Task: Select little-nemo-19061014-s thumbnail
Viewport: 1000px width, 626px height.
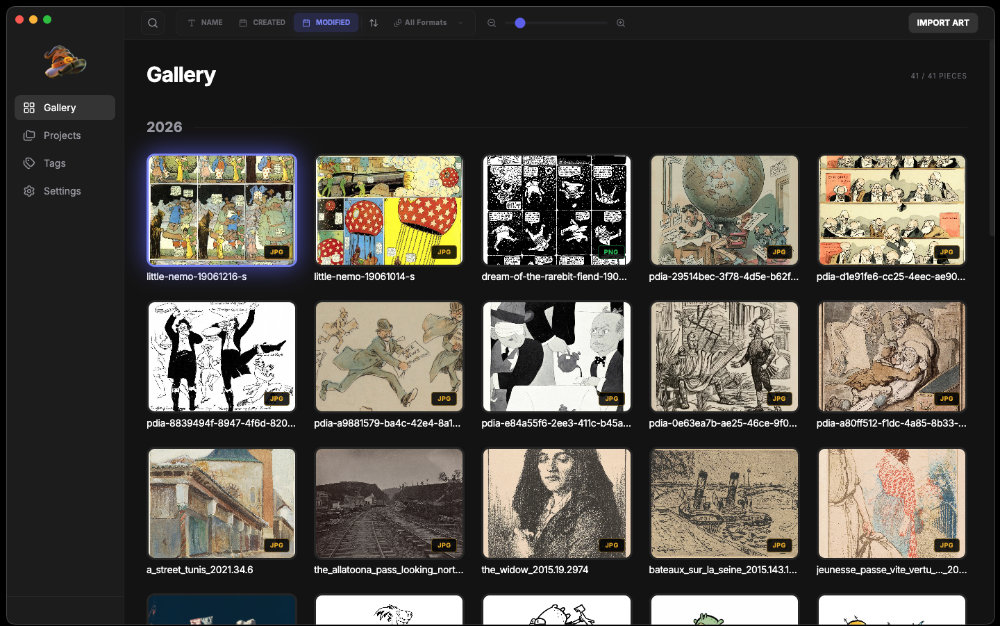Action: pos(389,210)
